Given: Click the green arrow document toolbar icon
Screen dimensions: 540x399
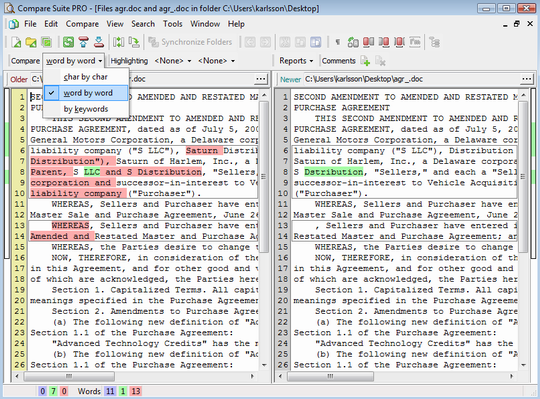Looking at the screenshot, I should [x=134, y=42].
